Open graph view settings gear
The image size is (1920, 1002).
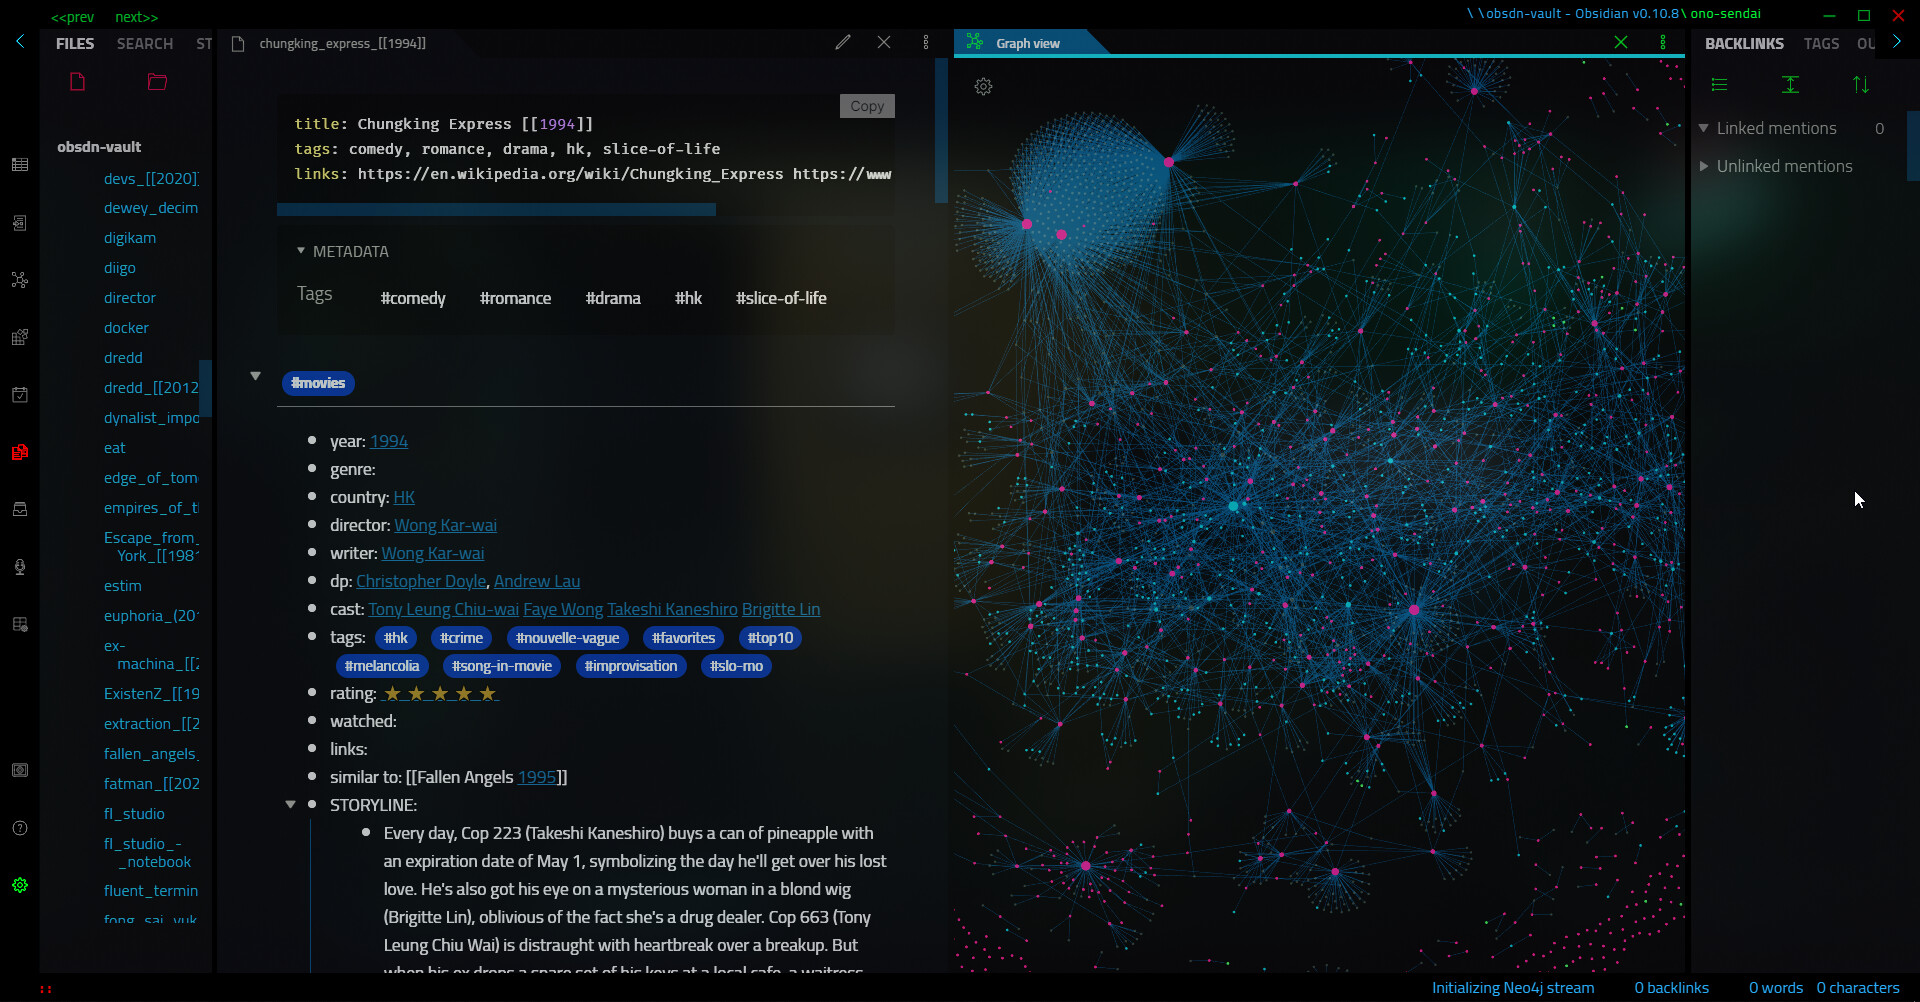tap(983, 87)
